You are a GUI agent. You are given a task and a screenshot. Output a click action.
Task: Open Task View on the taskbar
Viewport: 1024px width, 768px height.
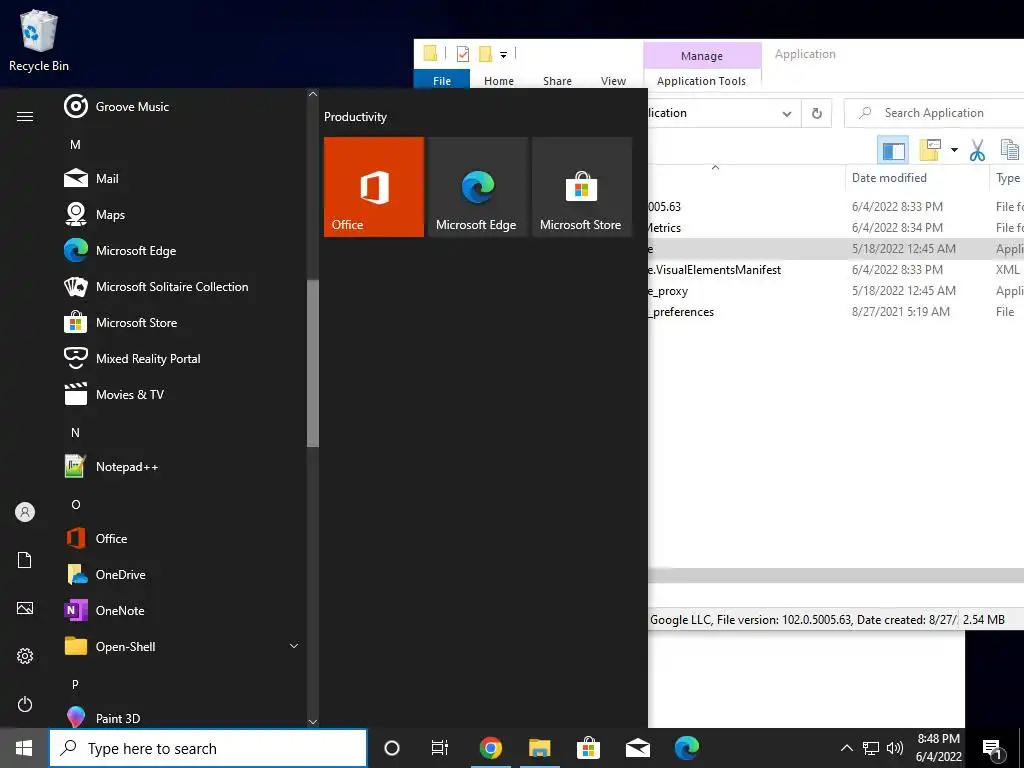pos(440,748)
